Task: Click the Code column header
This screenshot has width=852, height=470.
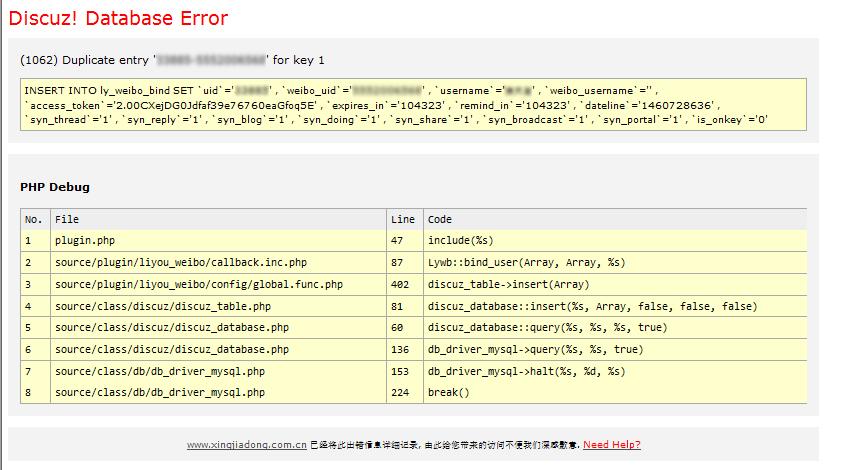Action: 615,220
